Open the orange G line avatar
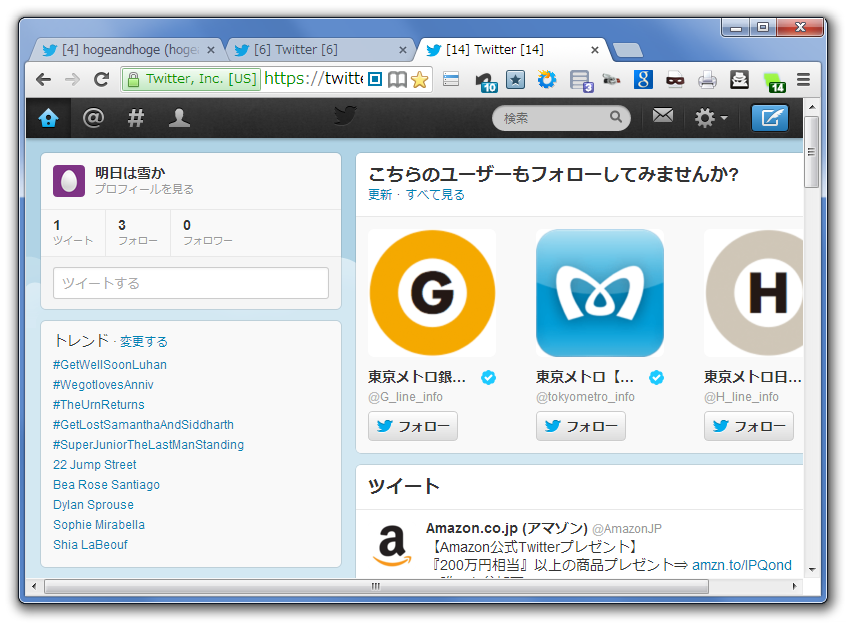This screenshot has height=625, width=848. [432, 292]
